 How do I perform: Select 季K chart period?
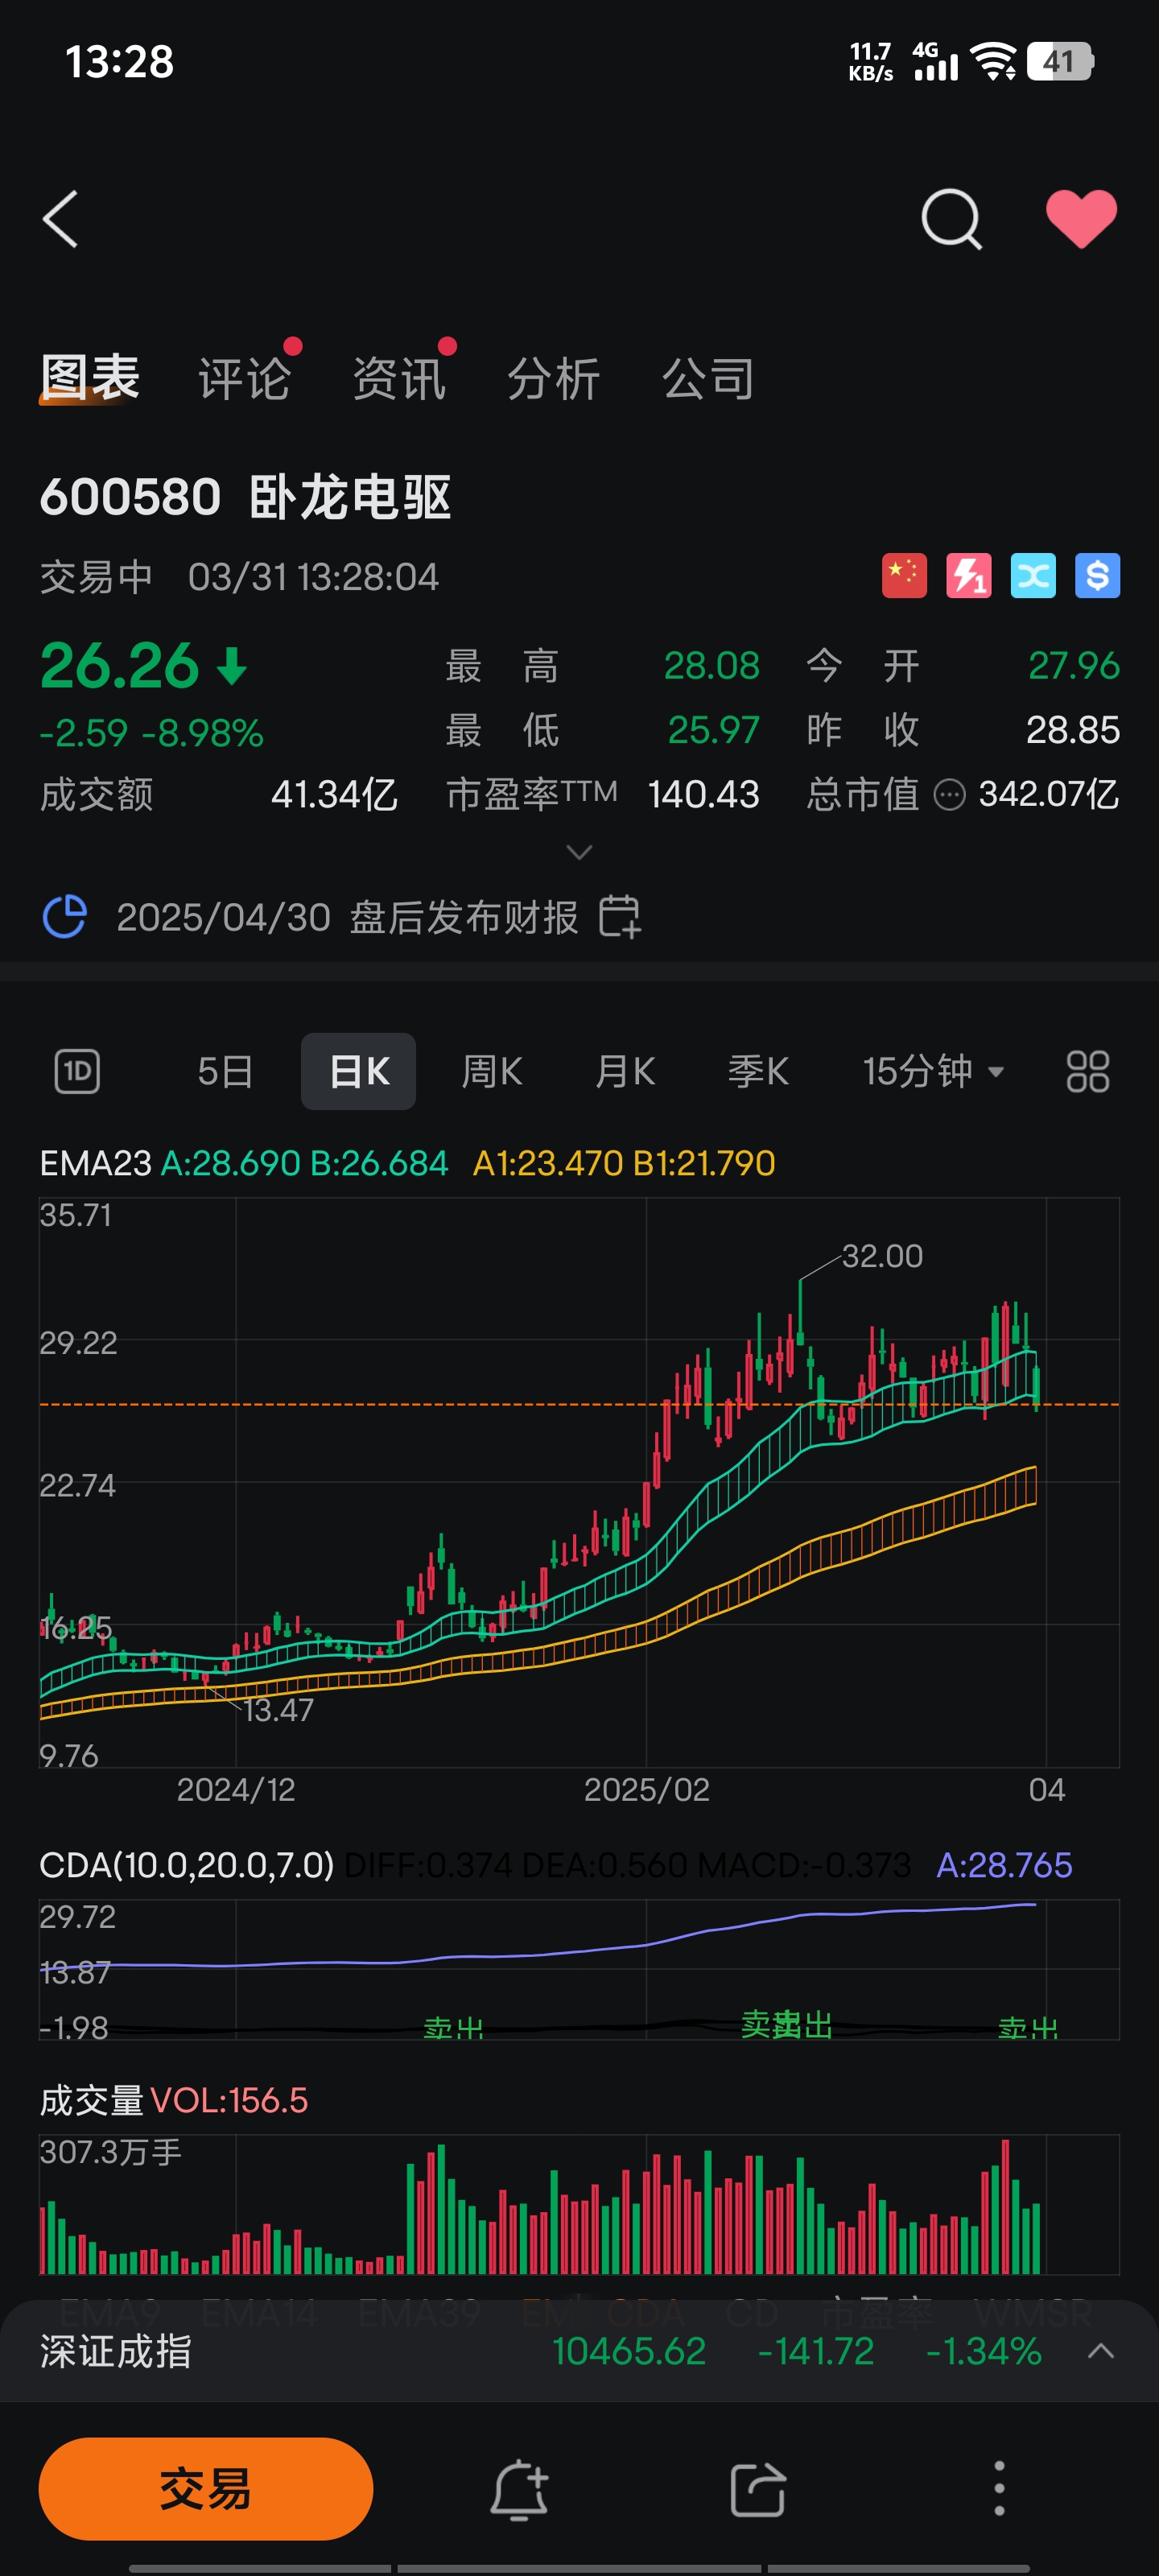tap(758, 1072)
